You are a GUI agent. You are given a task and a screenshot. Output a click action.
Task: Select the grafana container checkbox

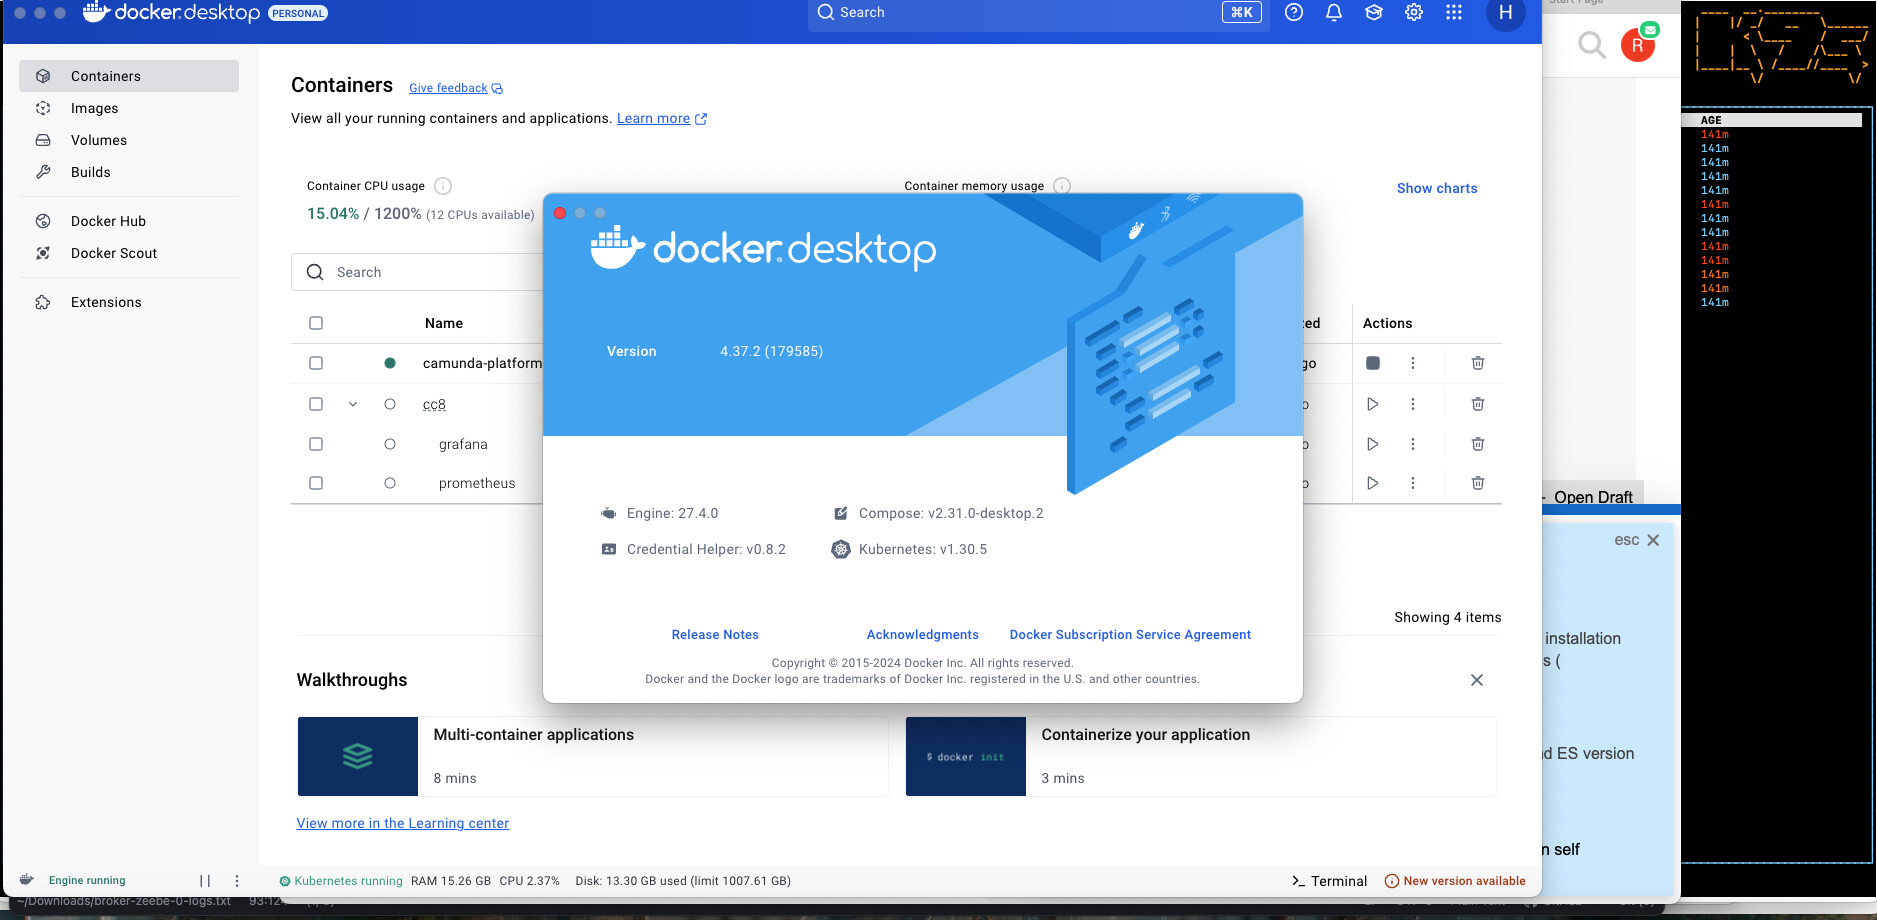pos(316,444)
